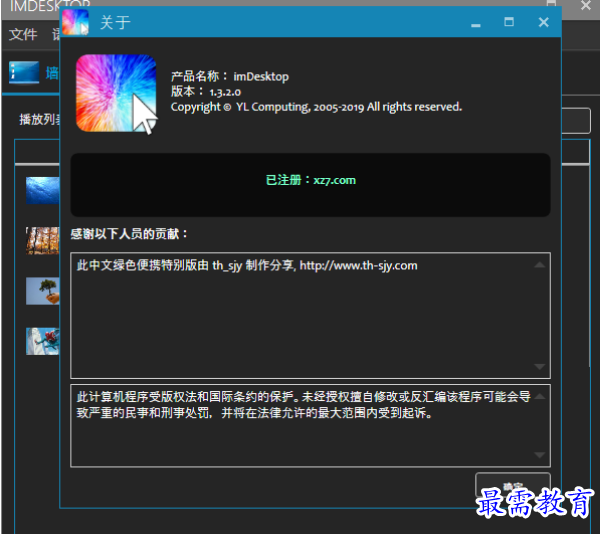This screenshot has height=534, width=600.
Task: Click the 此计算机程序受版权法 notice text
Action: pyautogui.click(x=303, y=405)
